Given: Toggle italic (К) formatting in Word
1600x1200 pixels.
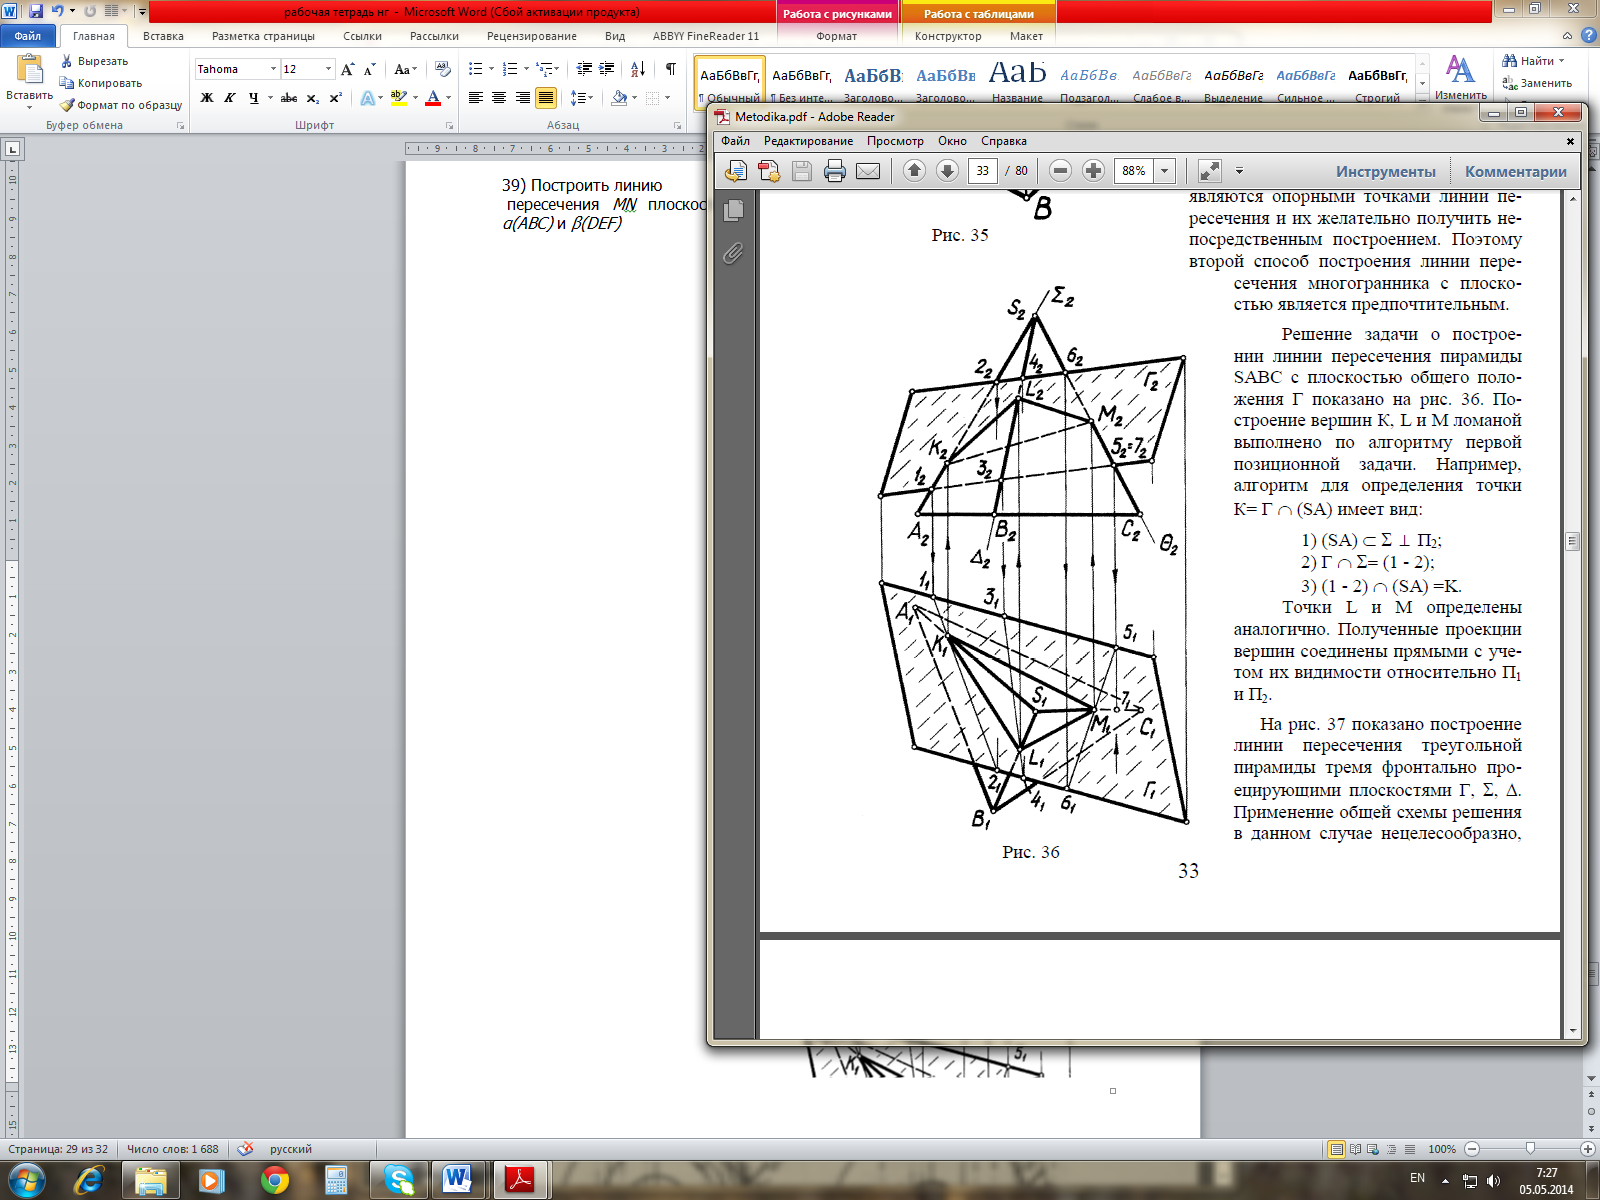Looking at the screenshot, I should click(230, 98).
